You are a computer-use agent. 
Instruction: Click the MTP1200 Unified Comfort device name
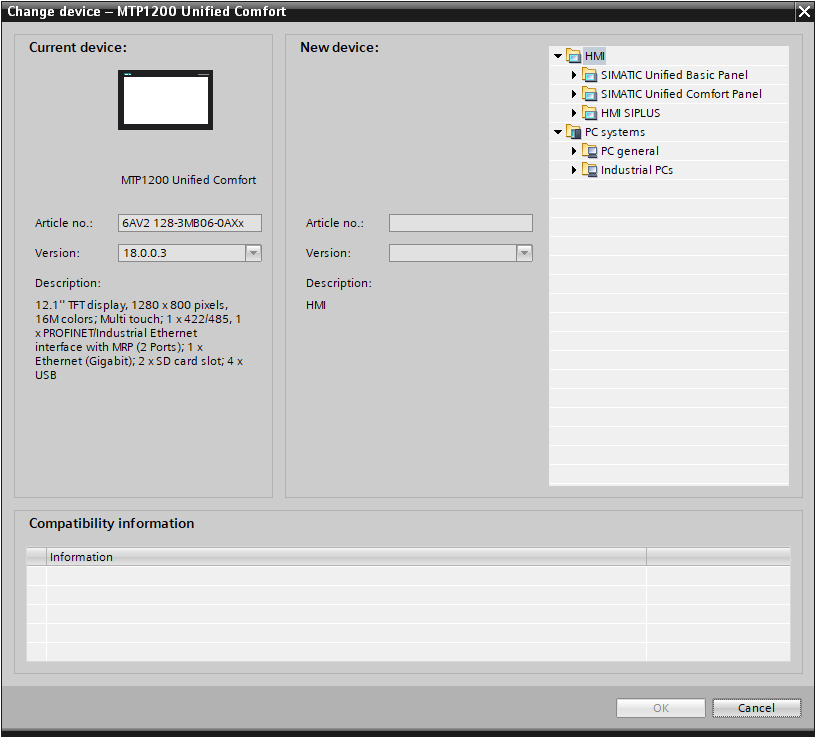(x=188, y=180)
